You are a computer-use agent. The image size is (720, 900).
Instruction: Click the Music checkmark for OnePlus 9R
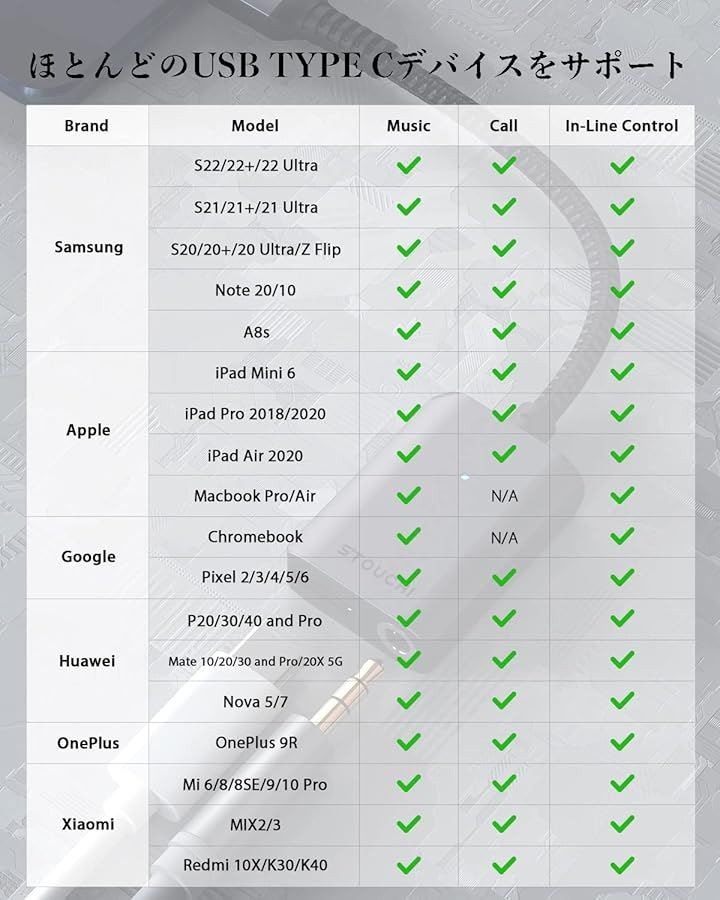pyautogui.click(x=408, y=742)
